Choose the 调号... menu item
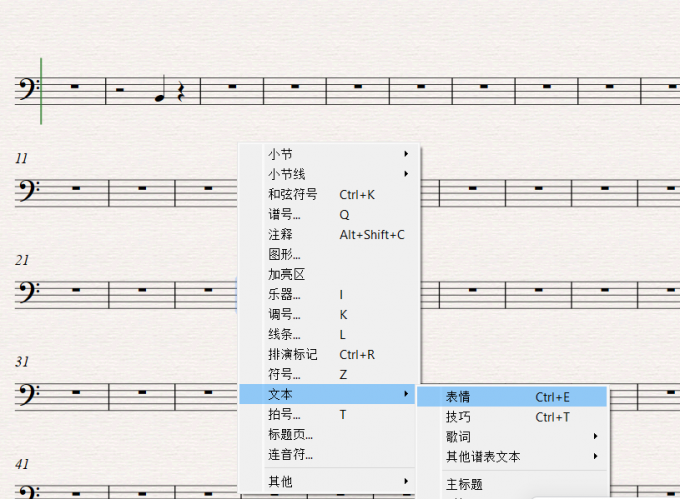 (x=328, y=314)
